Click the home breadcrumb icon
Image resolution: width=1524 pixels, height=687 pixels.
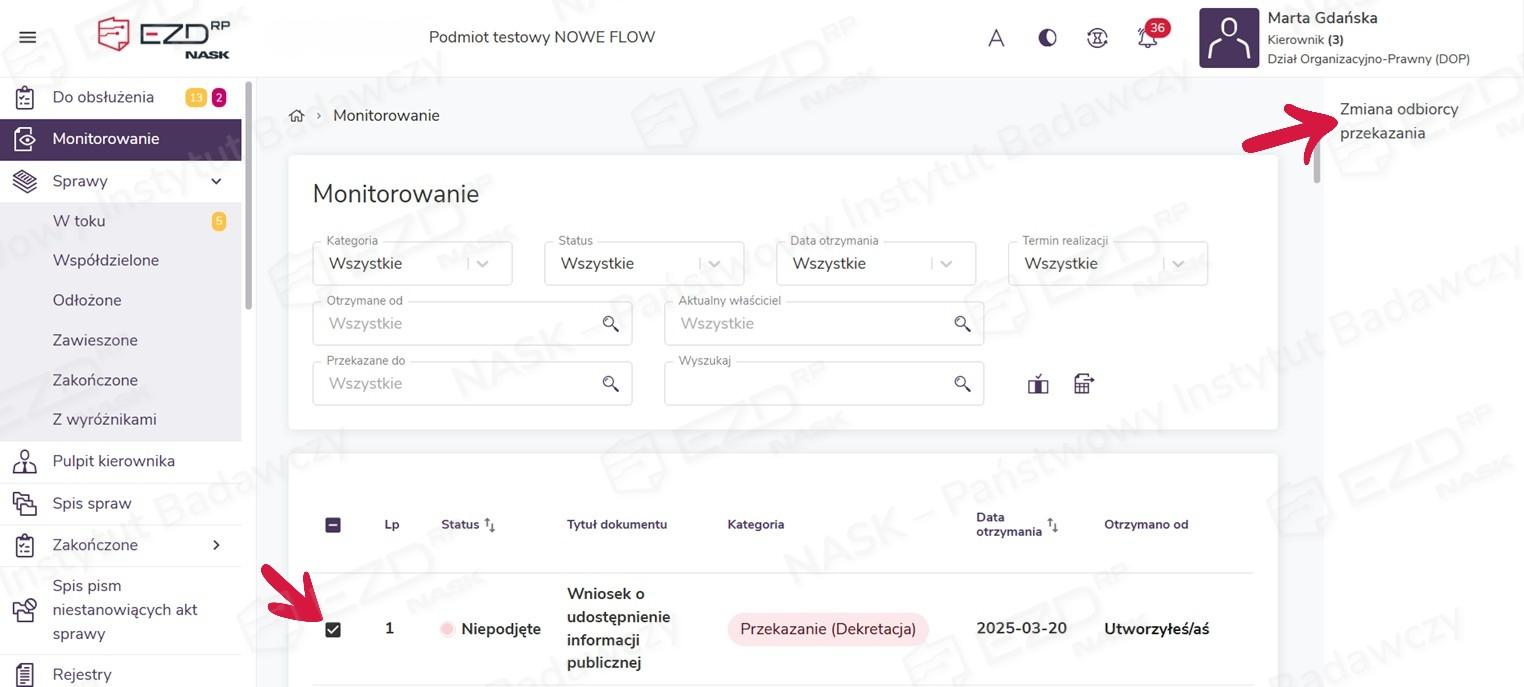pos(296,116)
